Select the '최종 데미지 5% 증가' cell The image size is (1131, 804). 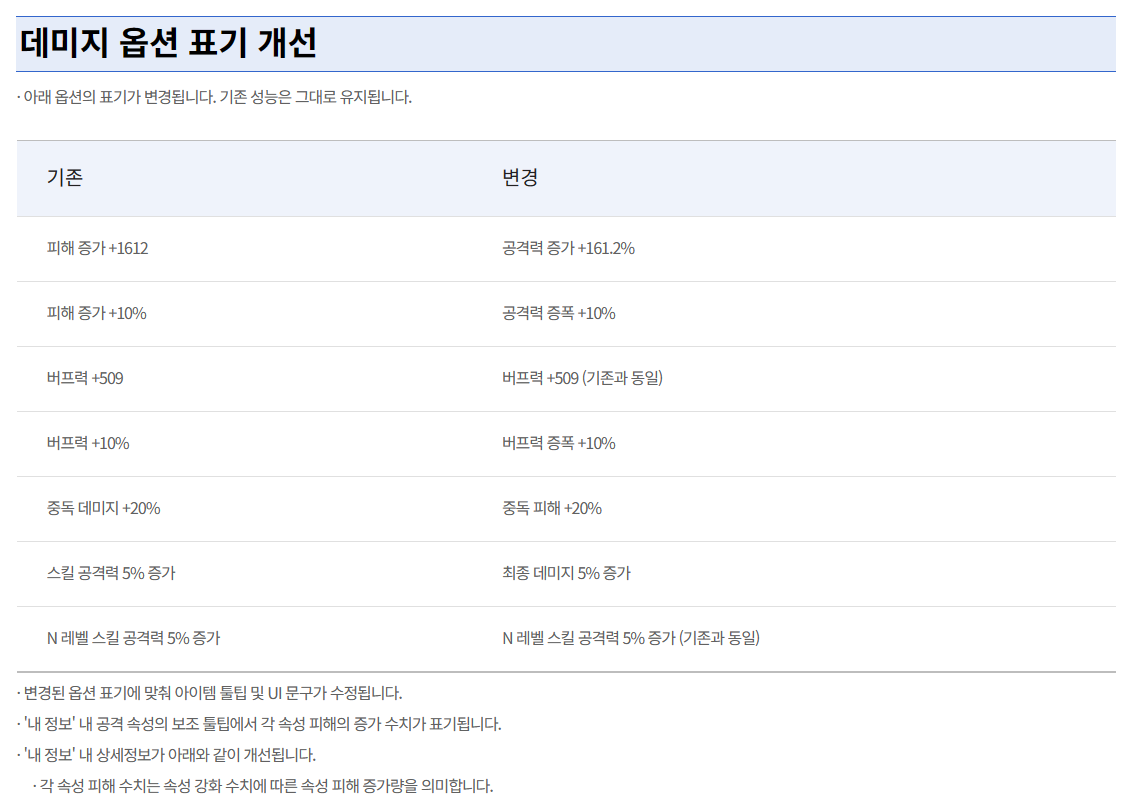pyautogui.click(x=566, y=573)
